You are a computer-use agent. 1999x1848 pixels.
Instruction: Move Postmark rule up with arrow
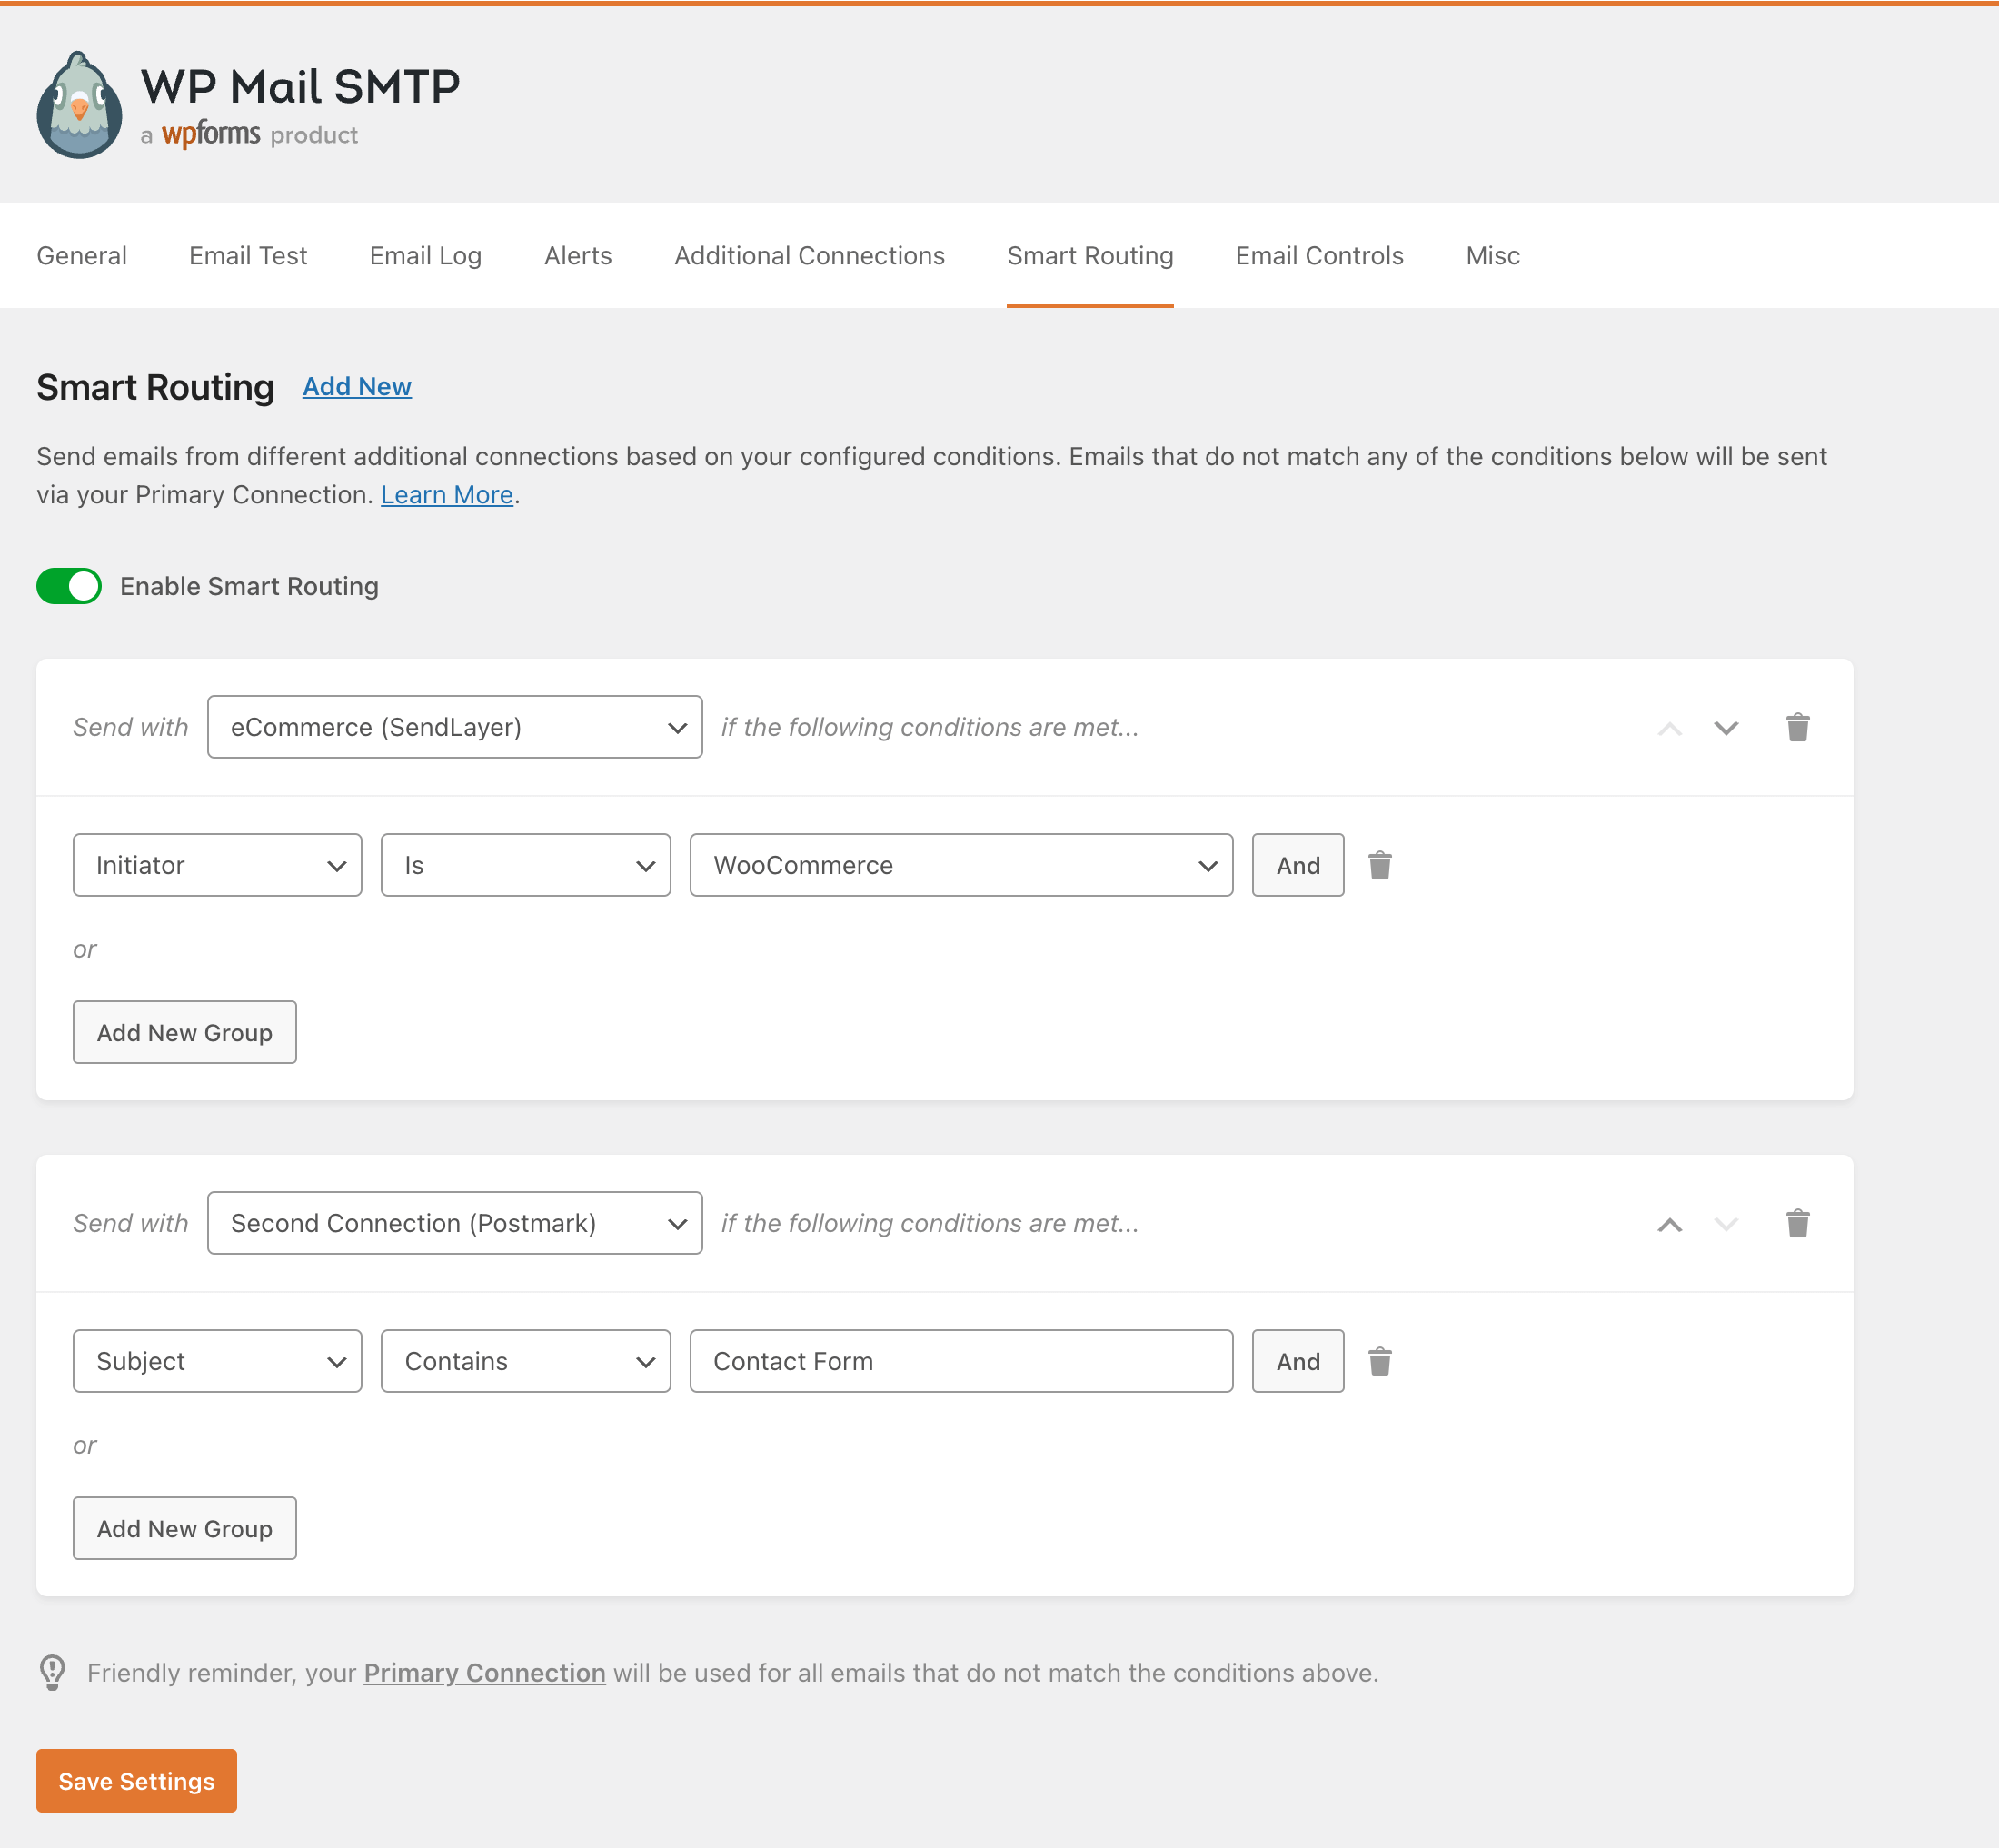tap(1669, 1224)
